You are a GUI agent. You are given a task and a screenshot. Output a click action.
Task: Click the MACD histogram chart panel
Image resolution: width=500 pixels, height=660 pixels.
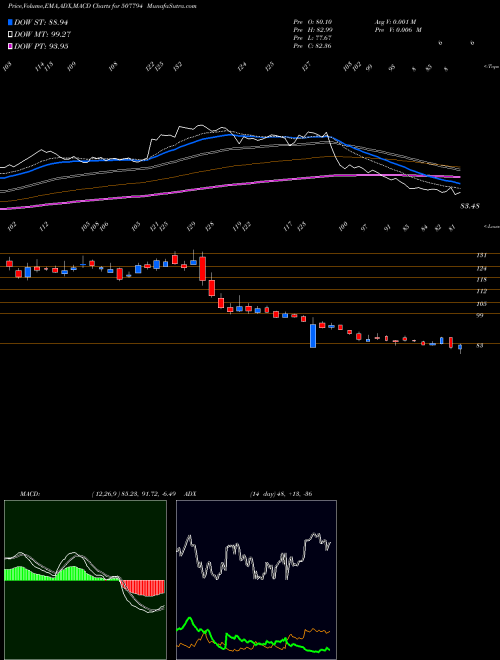[85, 580]
